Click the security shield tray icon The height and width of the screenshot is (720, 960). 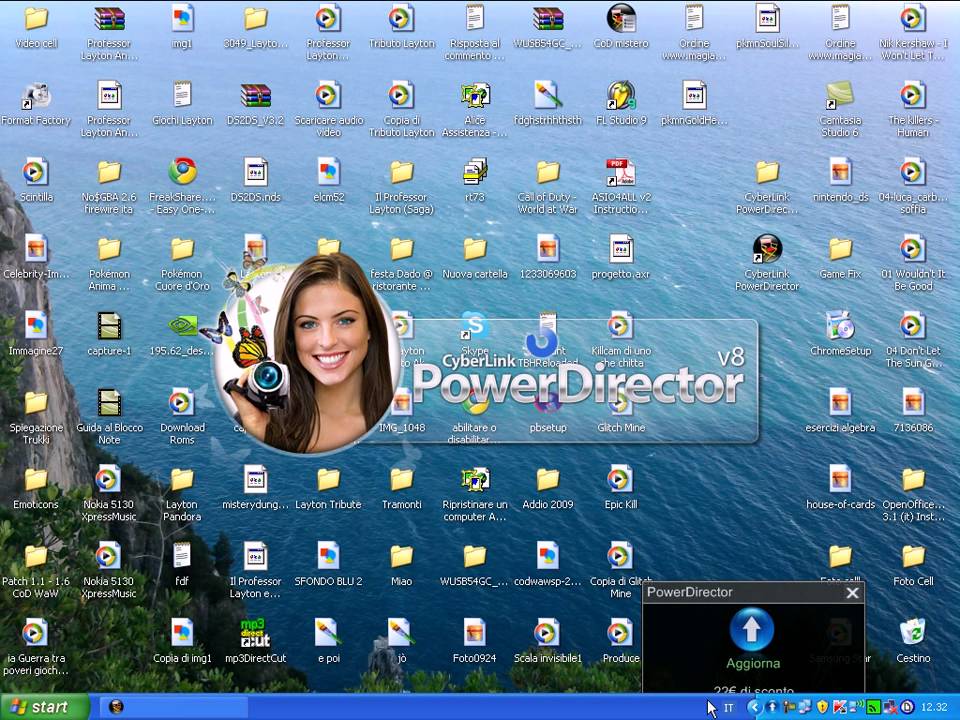pyautogui.click(x=822, y=708)
